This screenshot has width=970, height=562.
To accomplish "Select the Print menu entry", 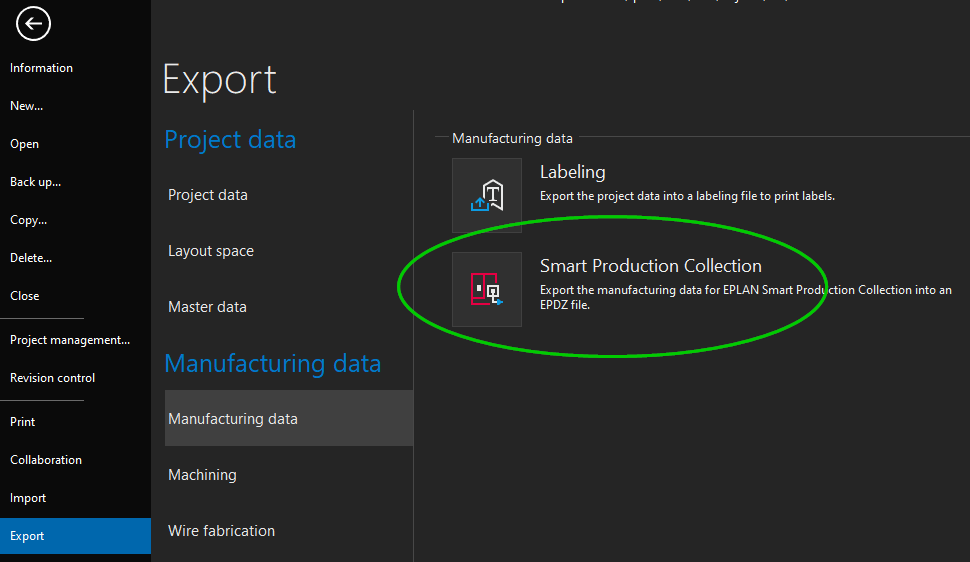I will pos(23,422).
